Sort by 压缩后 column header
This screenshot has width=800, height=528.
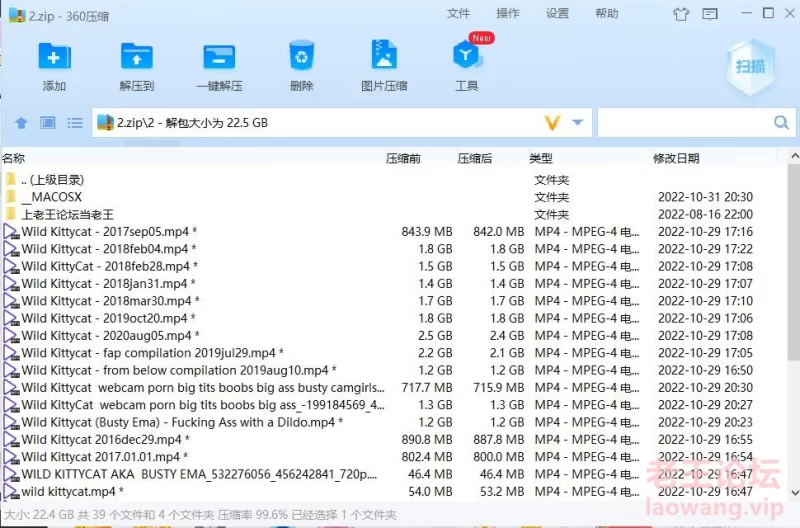474,159
